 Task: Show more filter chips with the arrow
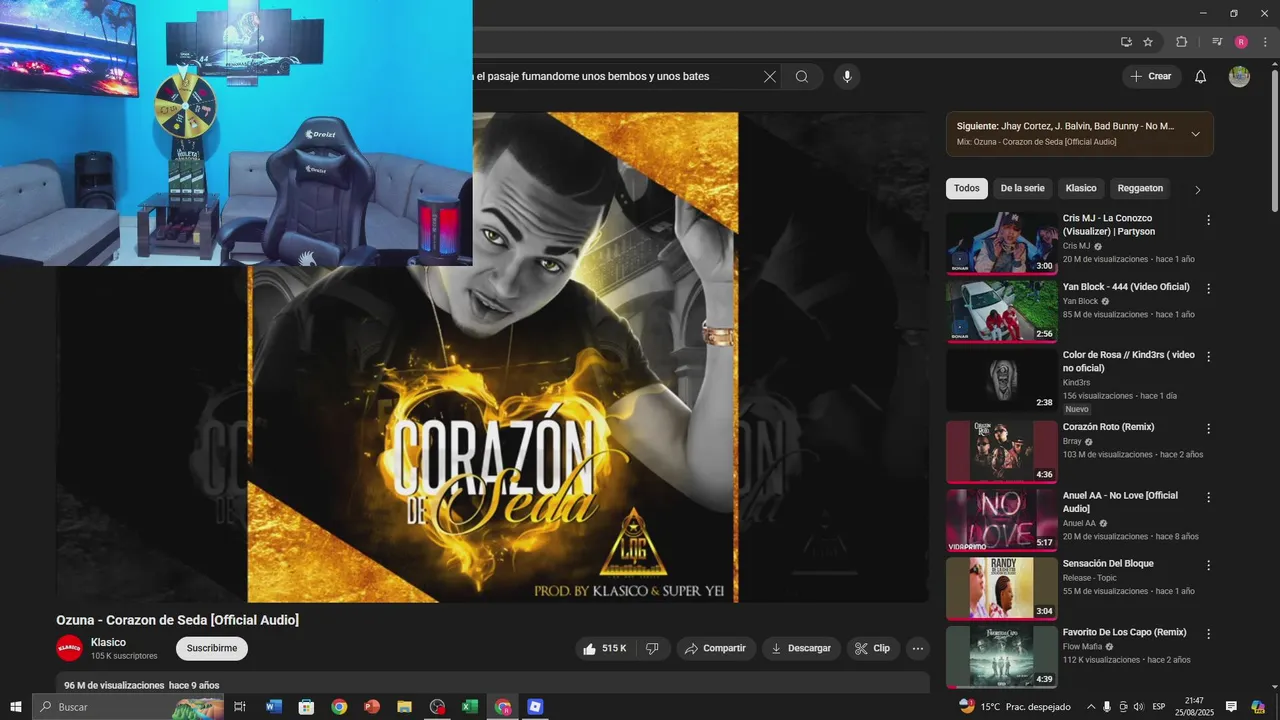tap(1197, 190)
